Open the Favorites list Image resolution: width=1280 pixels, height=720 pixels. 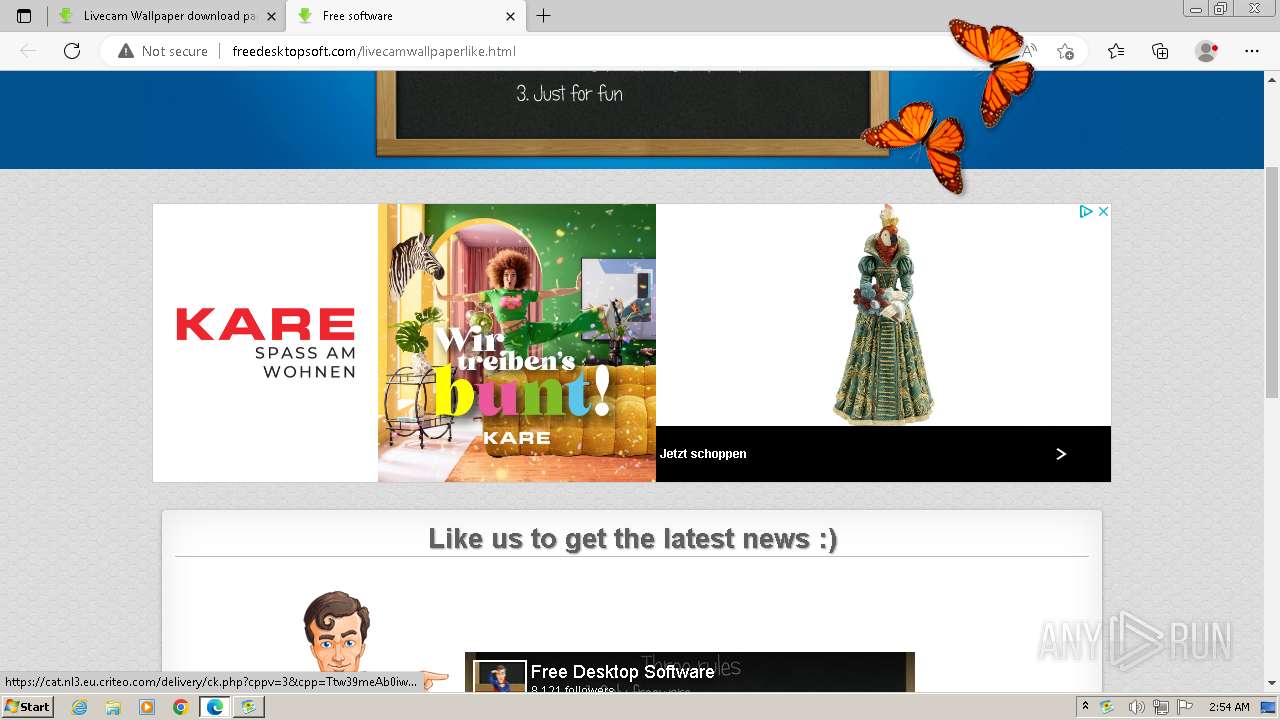pos(1116,51)
